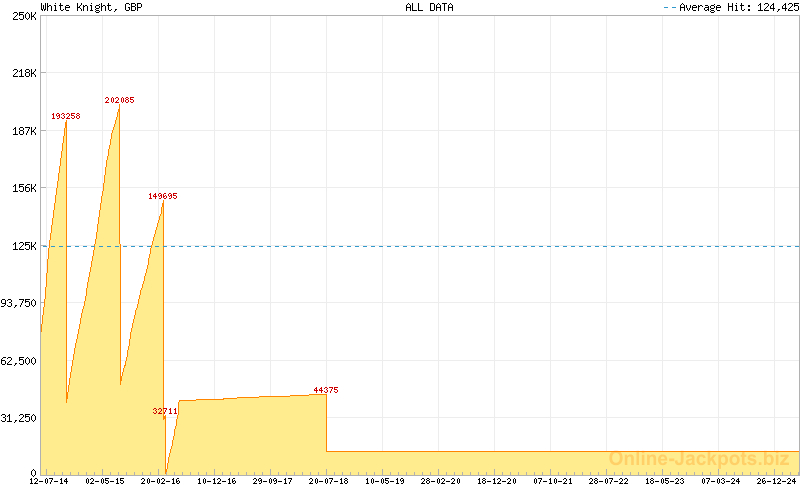The width and height of the screenshot is (800, 490).
Task: Click the 18-05-23 date label
Action: coord(664,481)
